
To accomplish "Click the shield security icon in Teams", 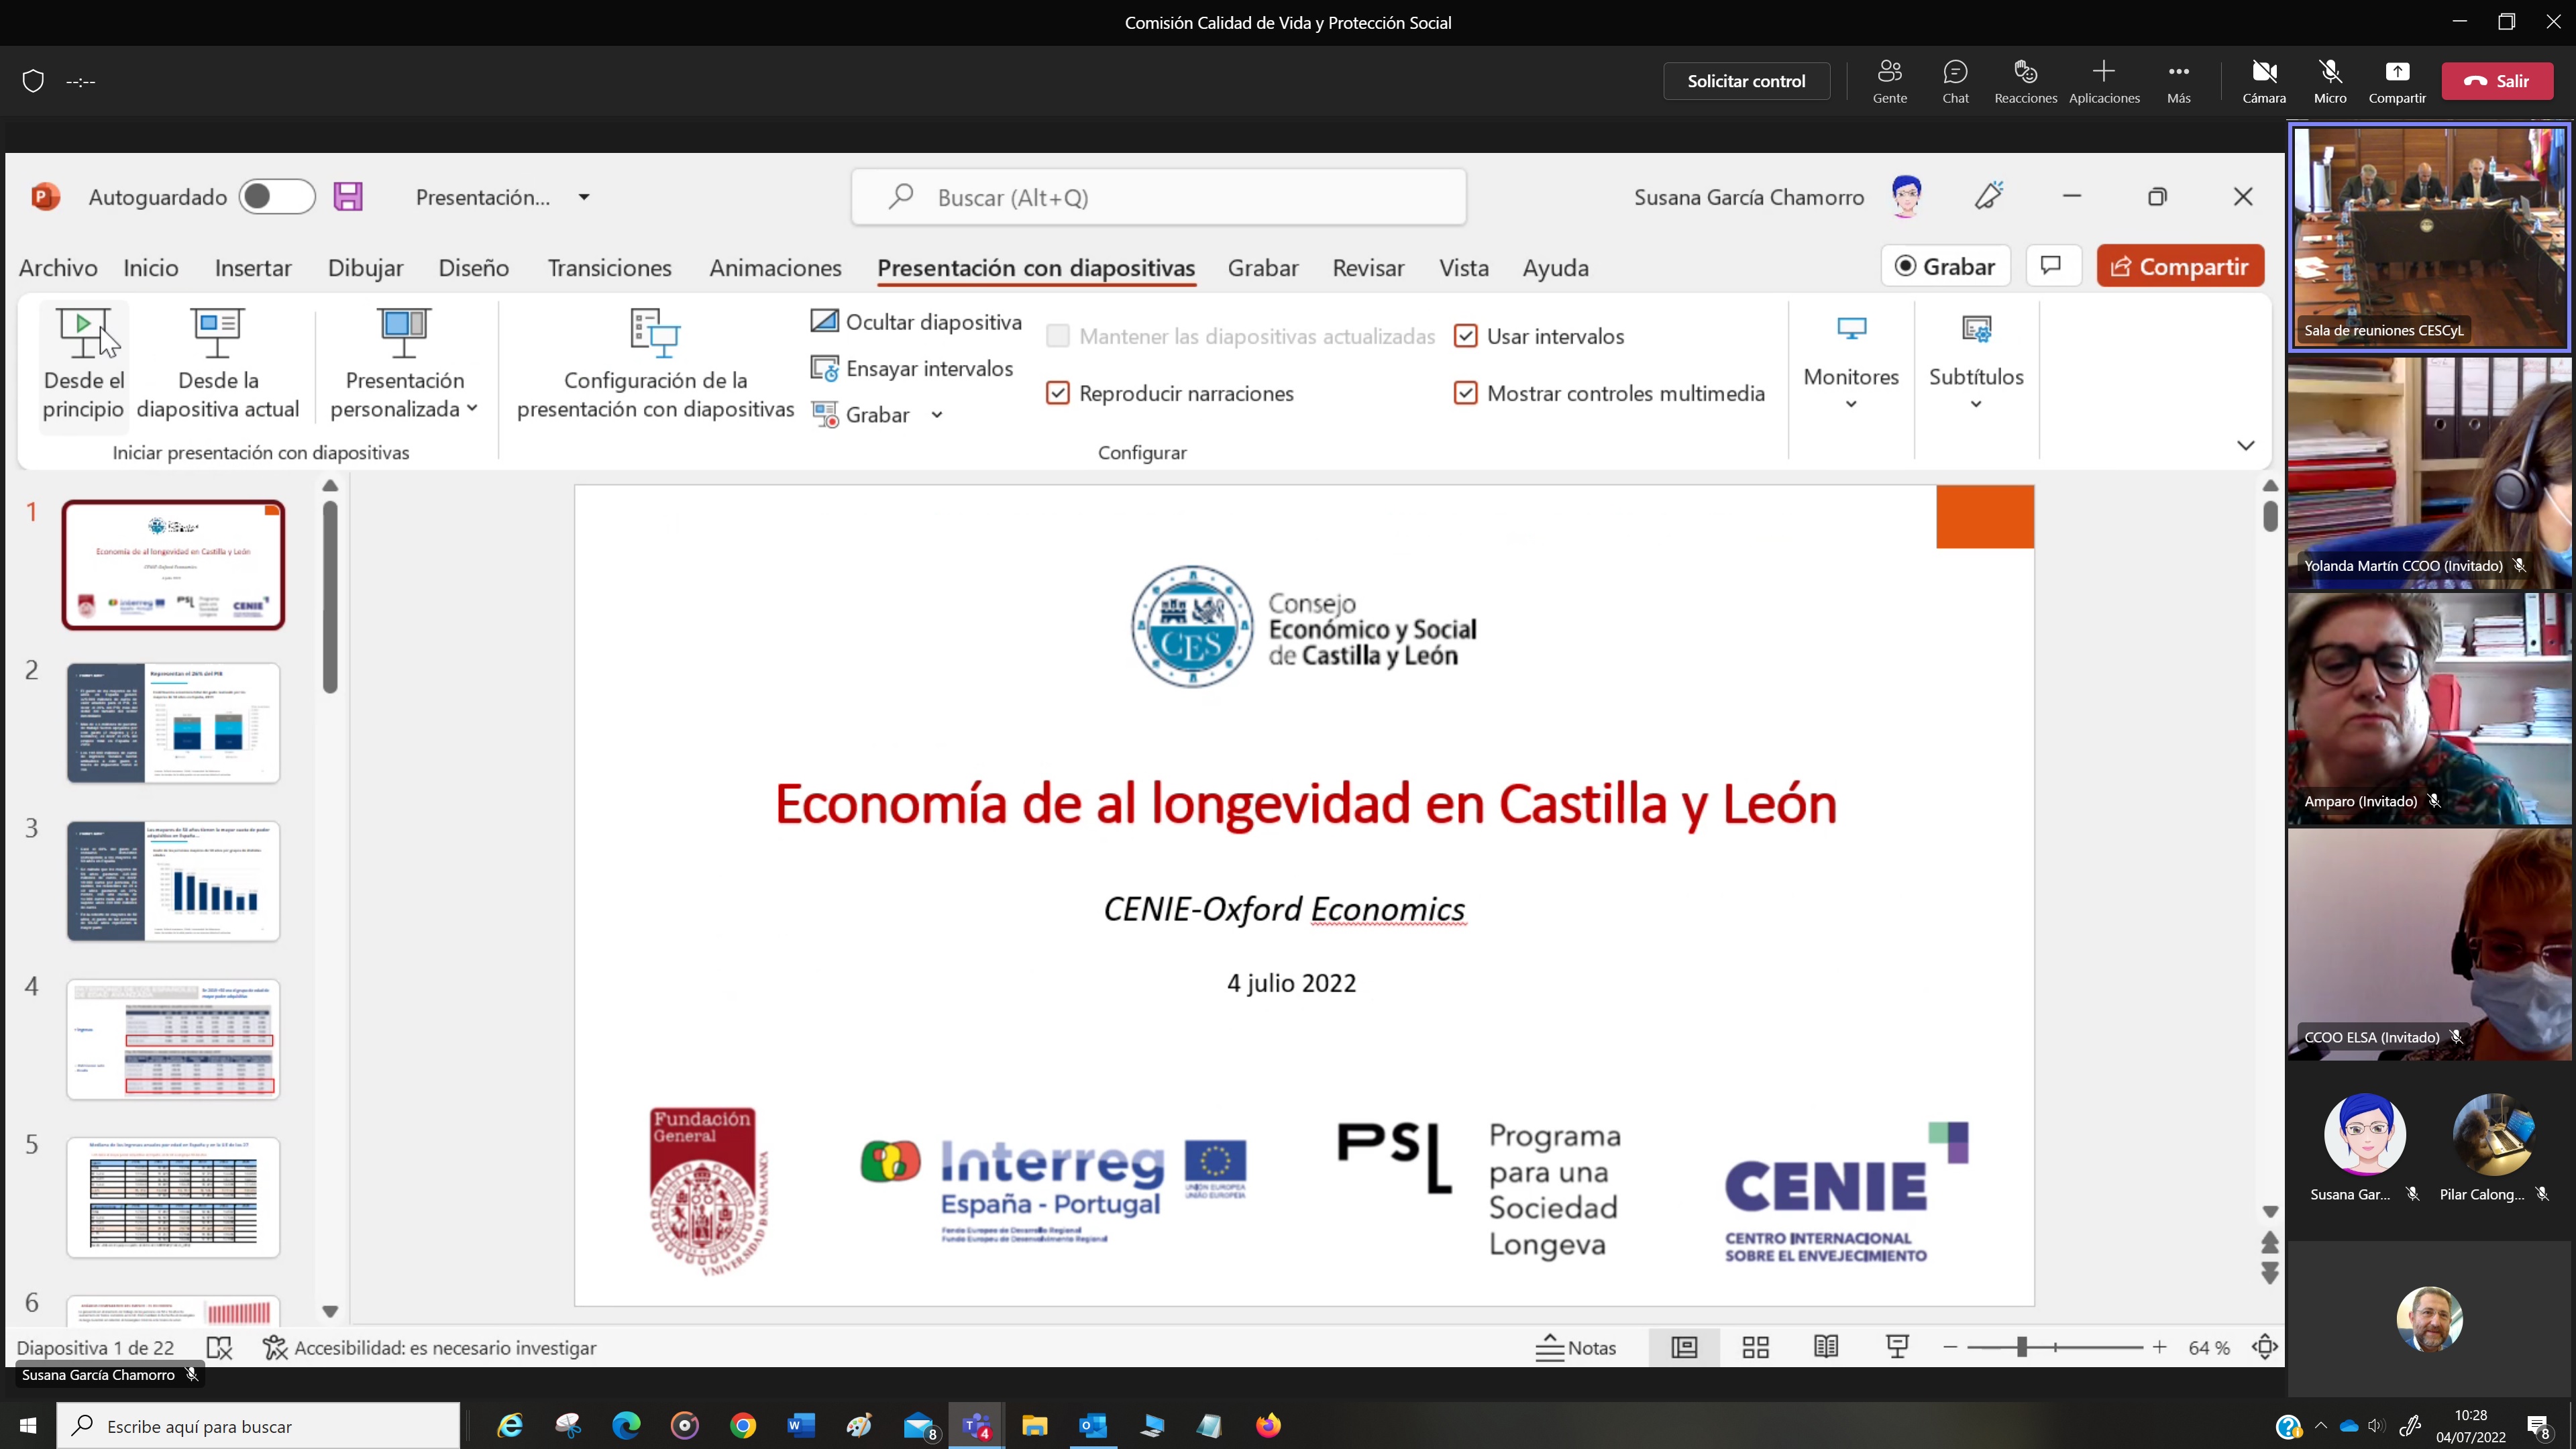I will tap(33, 81).
